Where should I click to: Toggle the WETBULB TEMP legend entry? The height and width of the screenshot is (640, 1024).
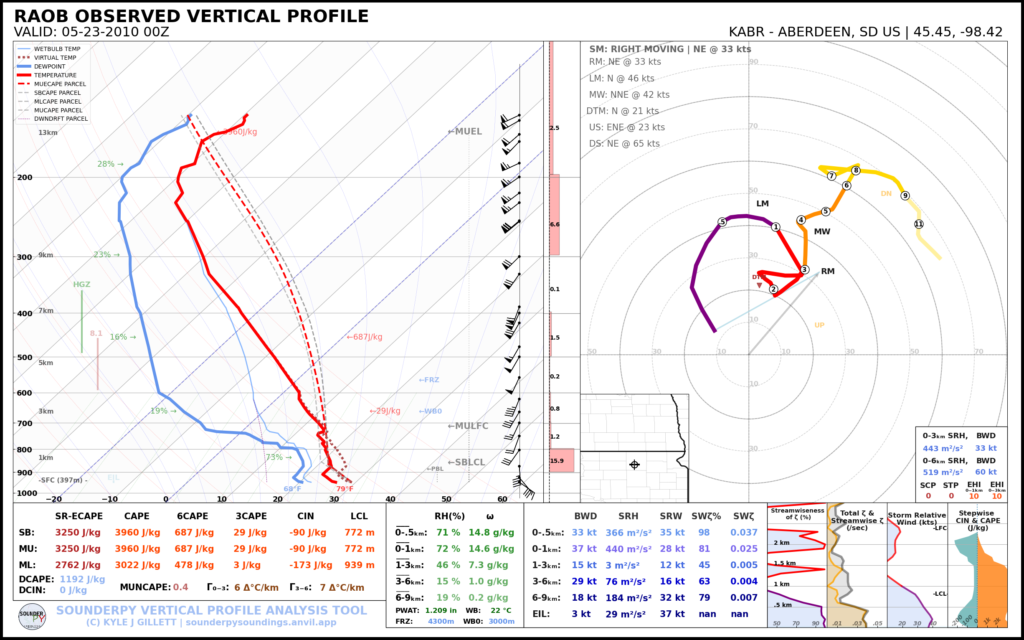tap(57, 49)
